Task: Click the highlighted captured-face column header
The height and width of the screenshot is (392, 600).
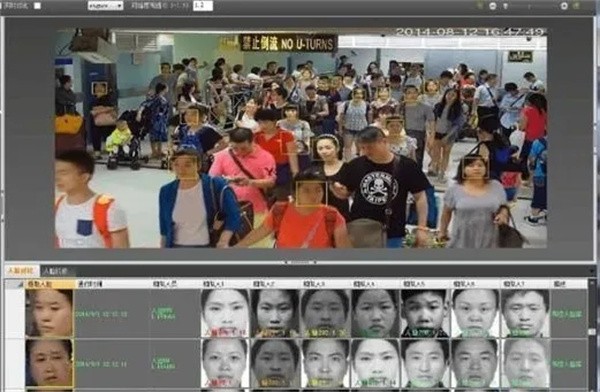Action: [50, 284]
